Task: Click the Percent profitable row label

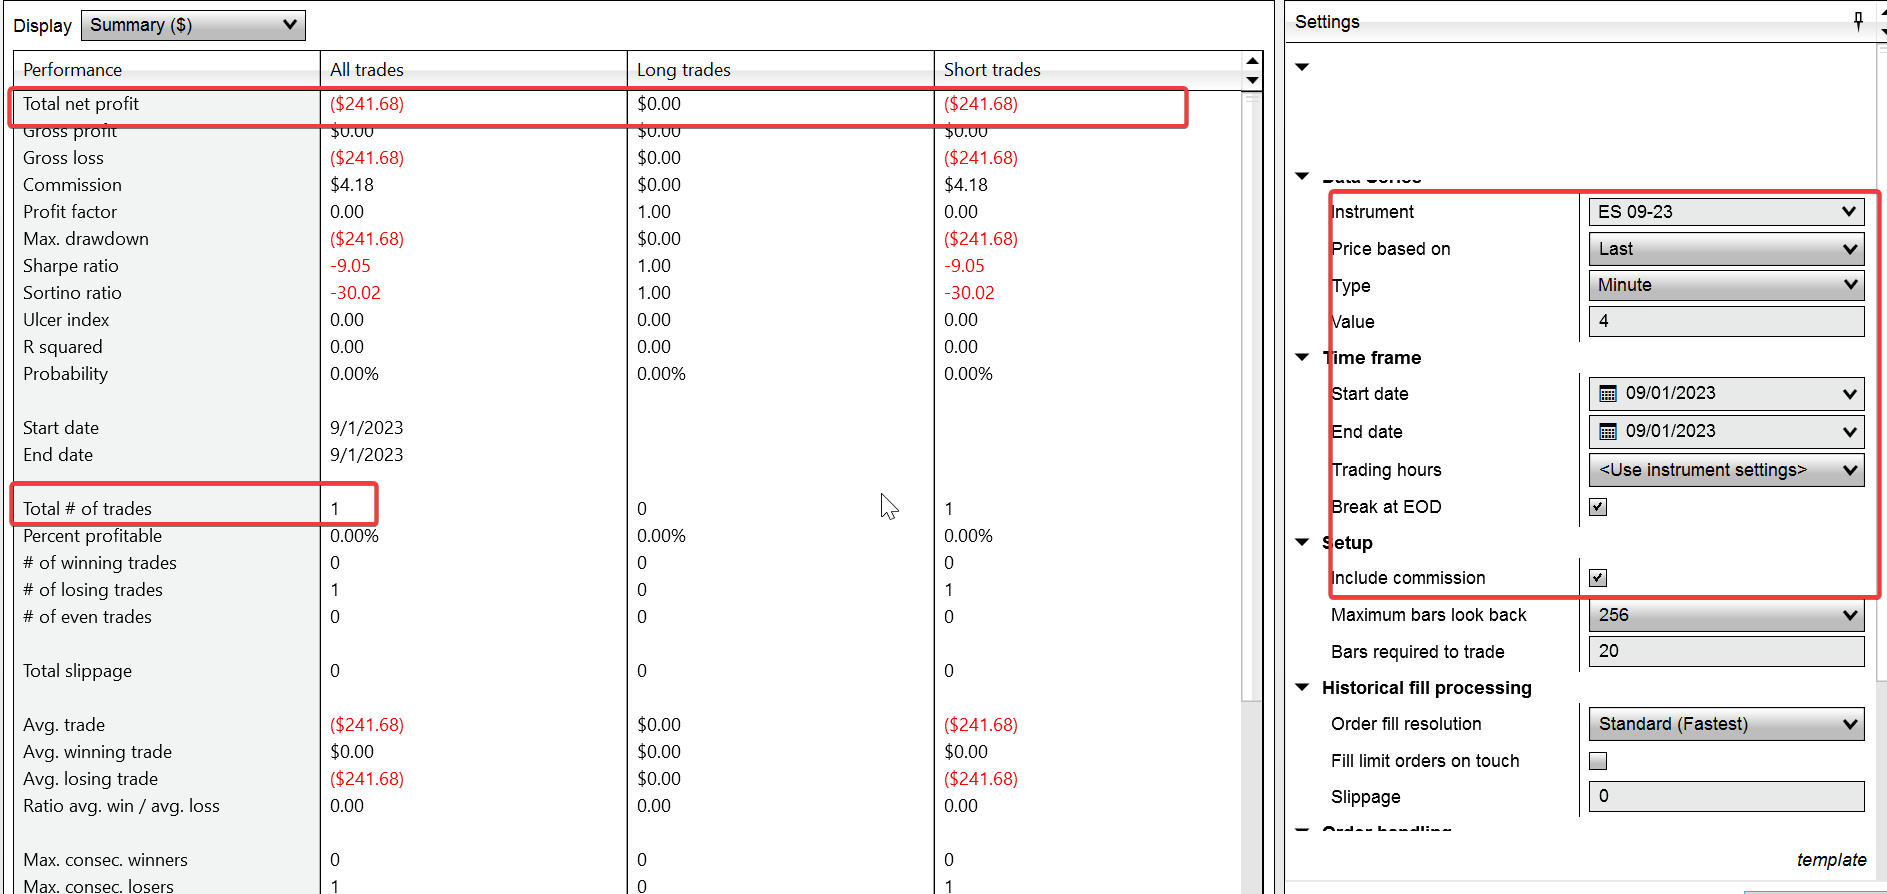Action: tap(92, 536)
